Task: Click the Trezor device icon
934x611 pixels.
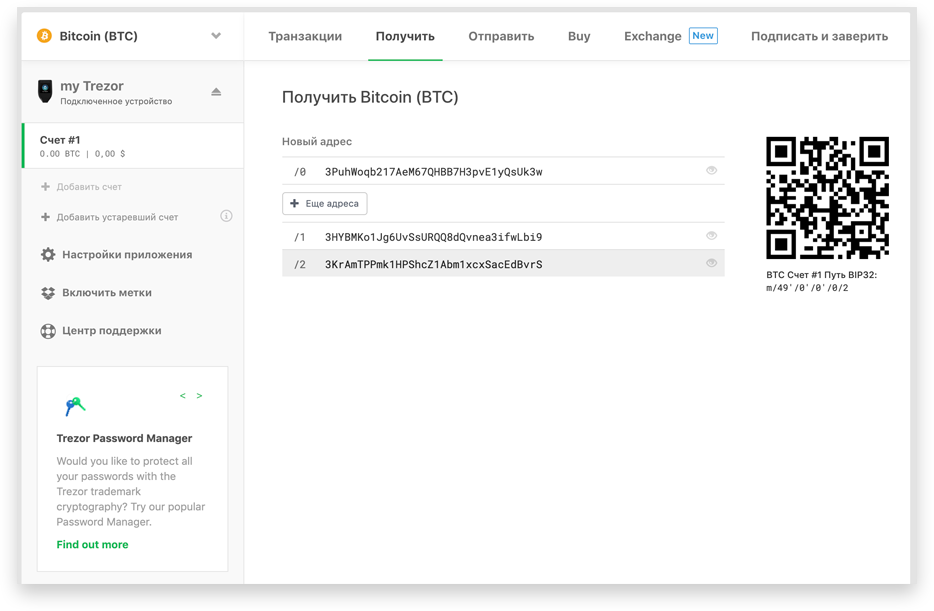Action: [x=45, y=92]
